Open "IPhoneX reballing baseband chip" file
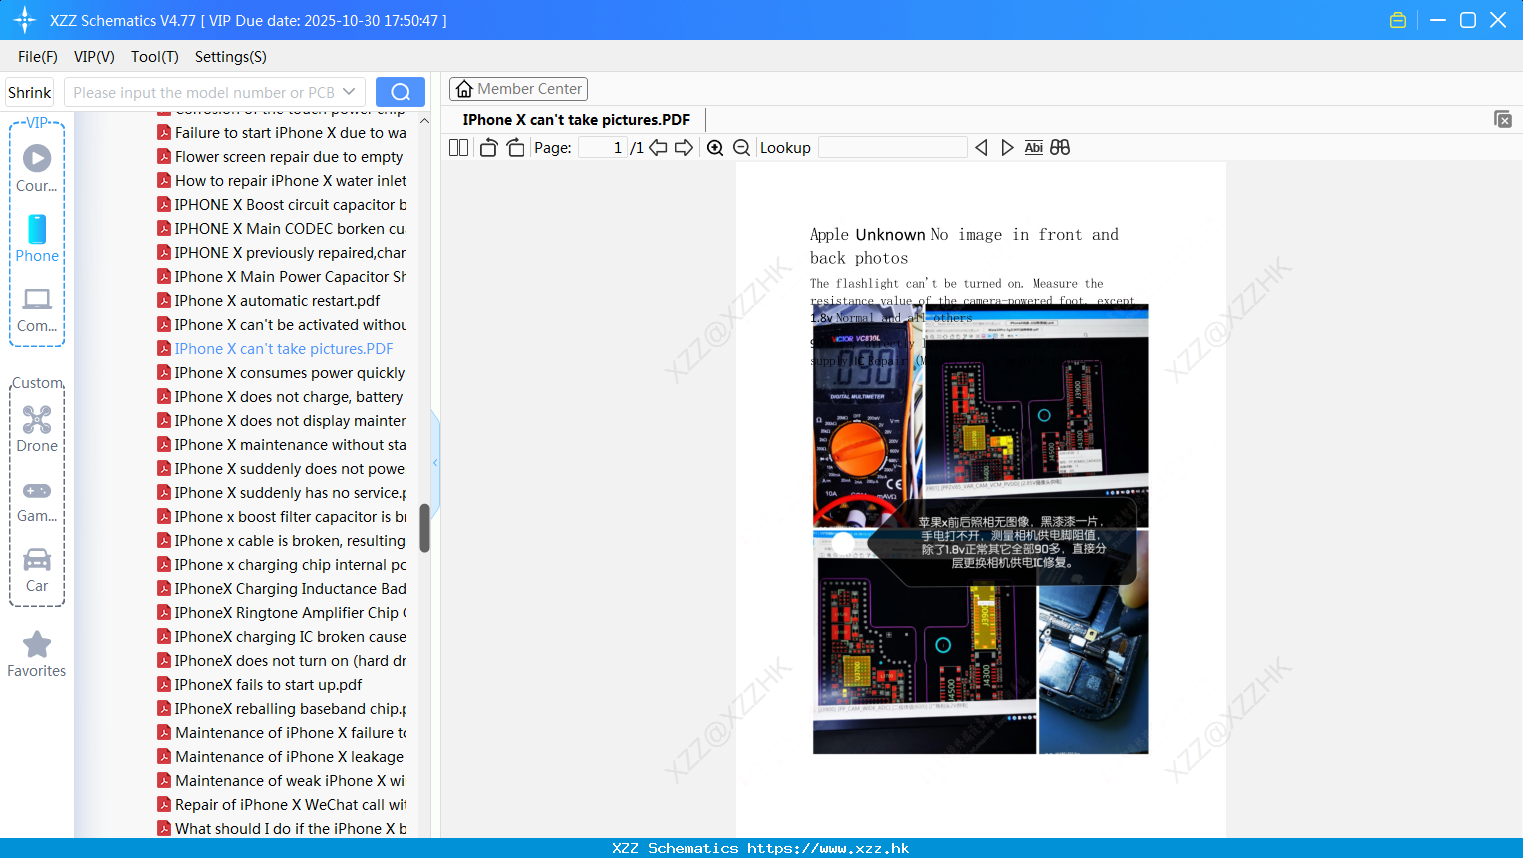This screenshot has width=1523, height=858. pos(282,709)
